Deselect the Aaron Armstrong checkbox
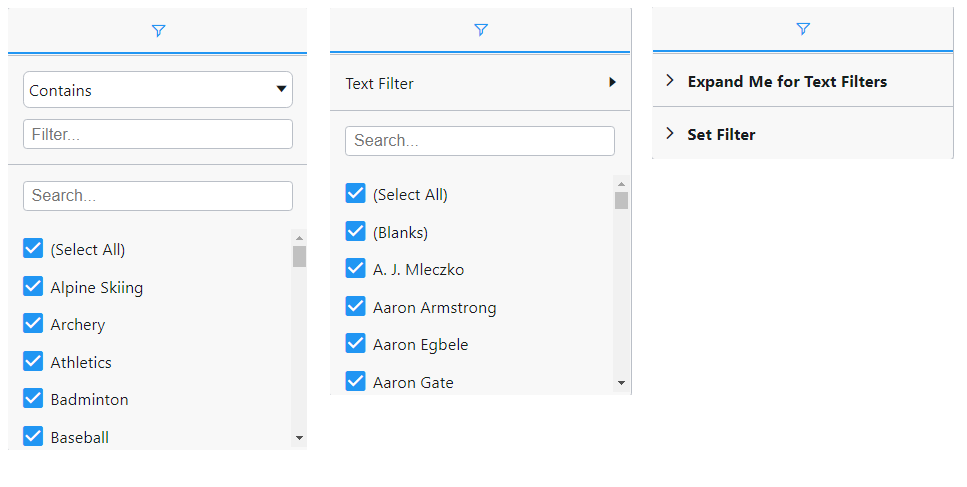The height and width of the screenshot is (487, 967). [x=355, y=307]
